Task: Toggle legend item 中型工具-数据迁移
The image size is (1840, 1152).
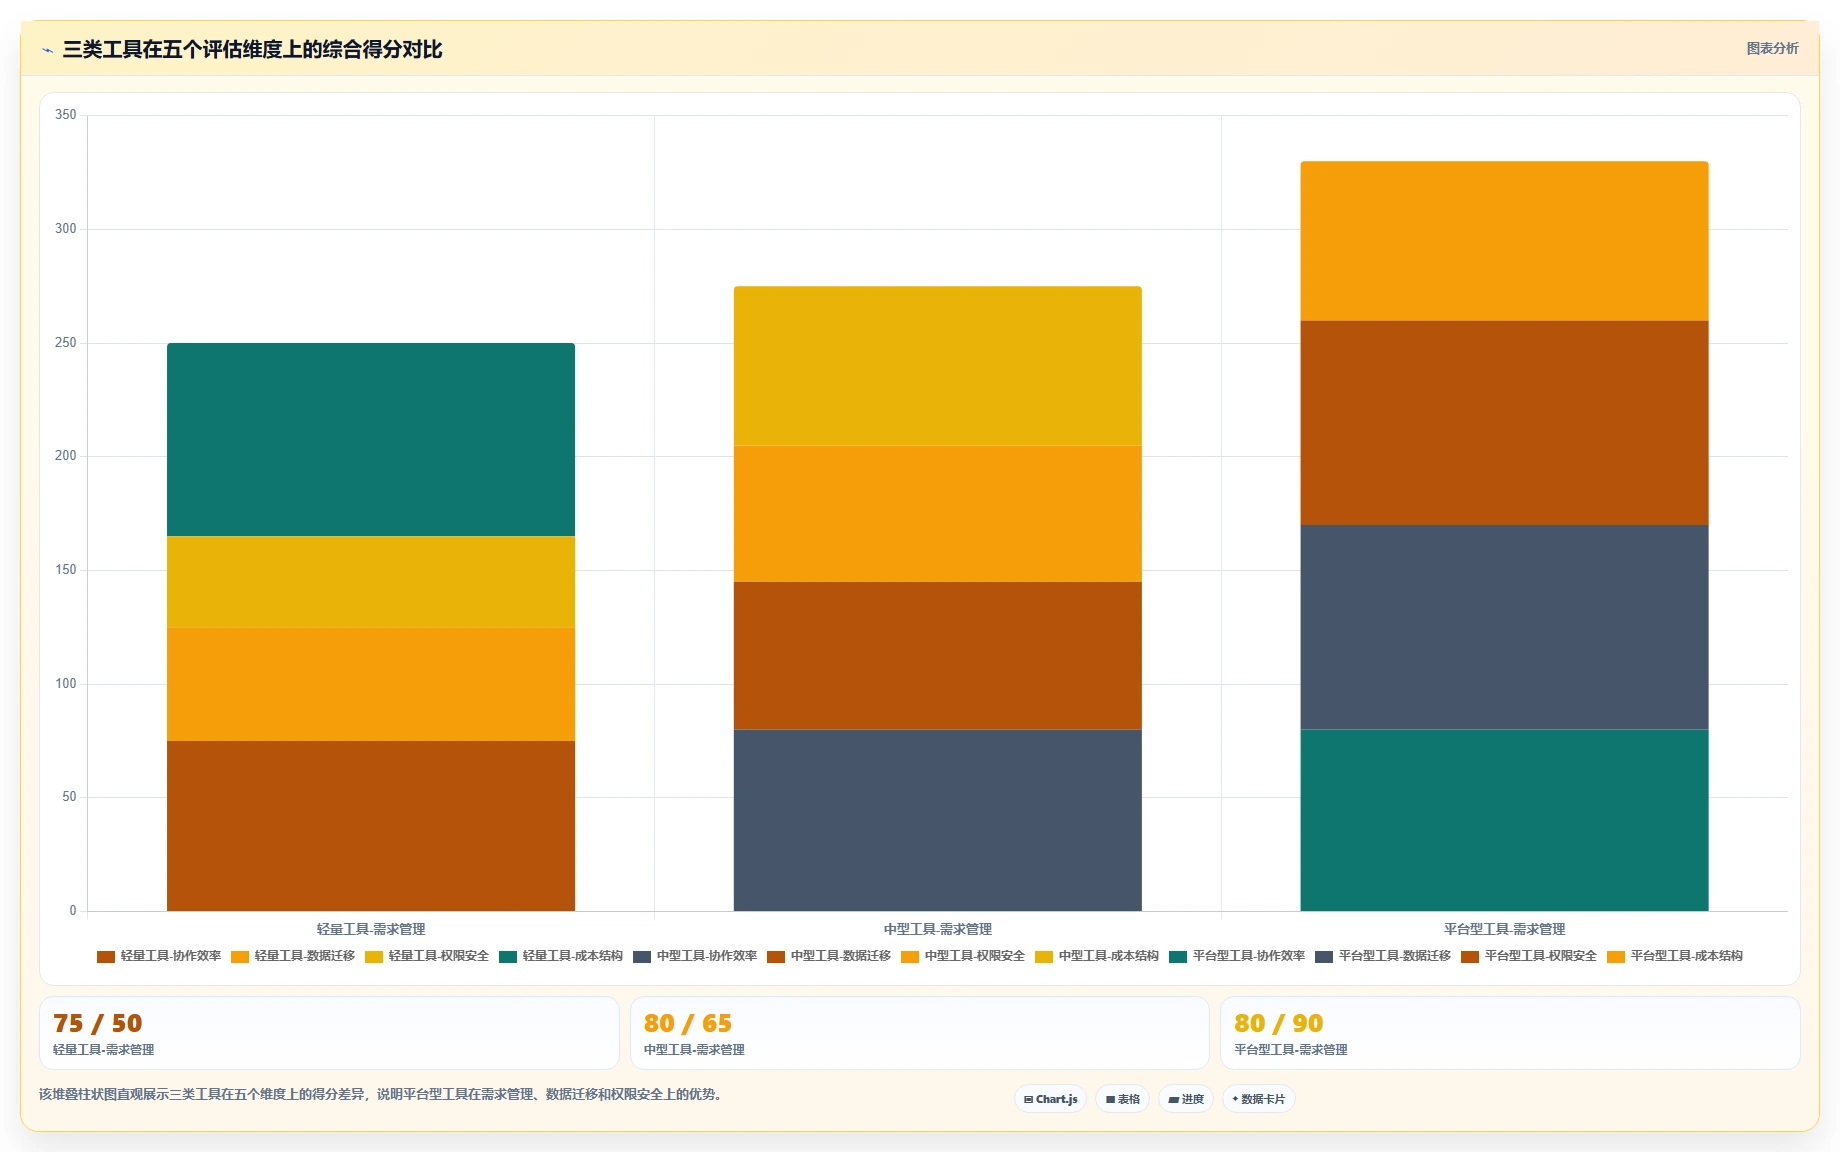Action: [829, 956]
